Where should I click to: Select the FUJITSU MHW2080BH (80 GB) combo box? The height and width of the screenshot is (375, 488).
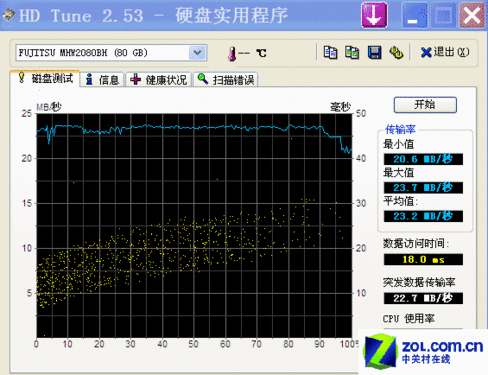coord(111,53)
